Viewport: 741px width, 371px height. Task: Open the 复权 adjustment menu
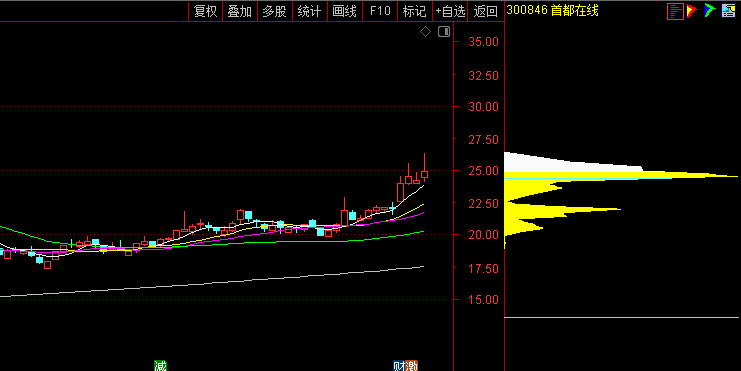[x=206, y=11]
